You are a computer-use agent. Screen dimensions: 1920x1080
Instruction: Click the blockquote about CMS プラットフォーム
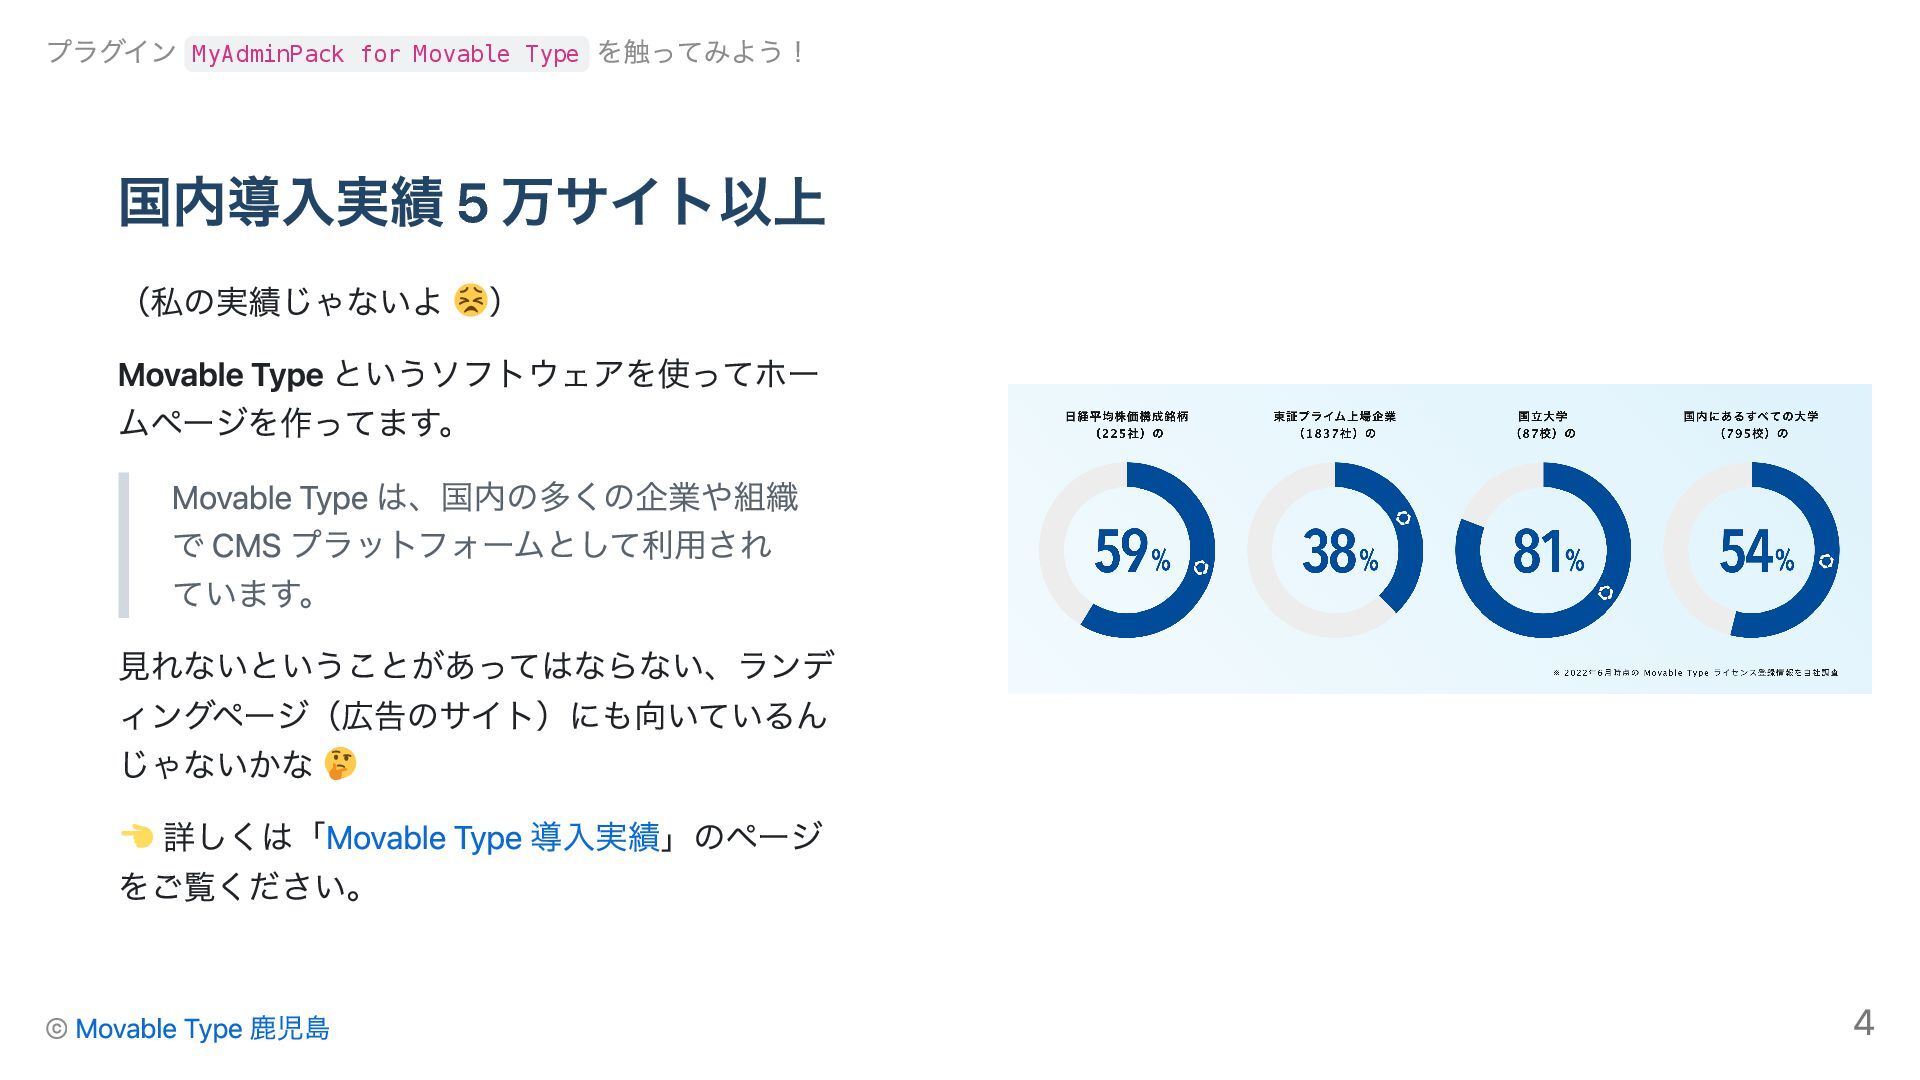[x=484, y=545]
